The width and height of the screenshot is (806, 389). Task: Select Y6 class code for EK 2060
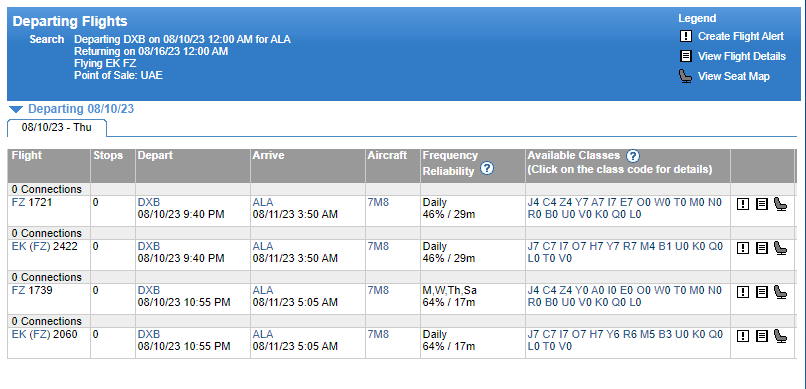613,334
